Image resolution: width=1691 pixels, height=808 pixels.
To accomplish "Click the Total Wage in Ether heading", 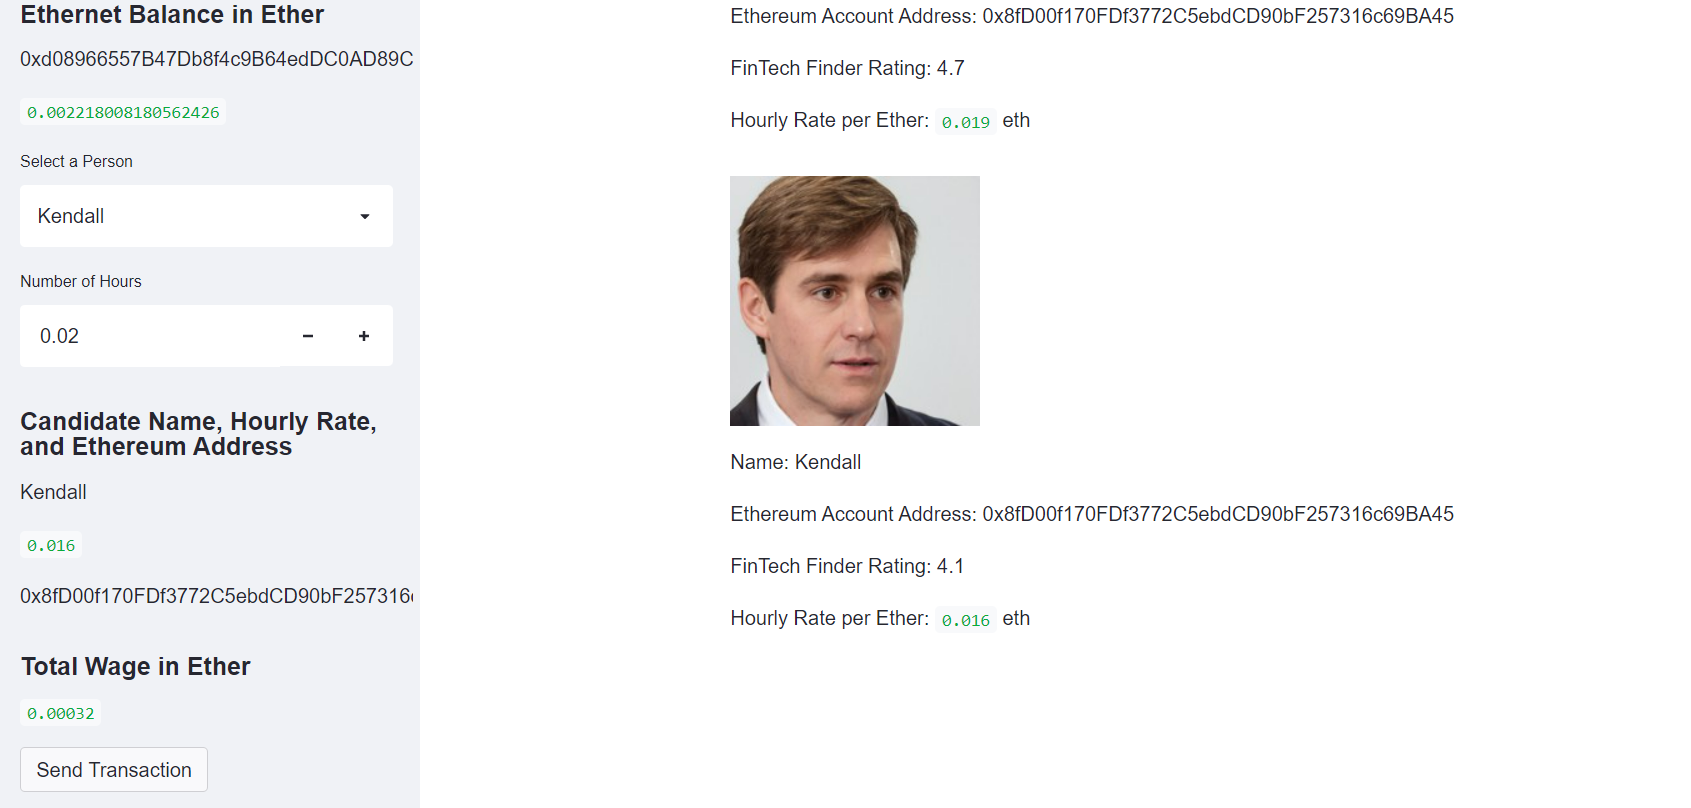I will pos(135,667).
